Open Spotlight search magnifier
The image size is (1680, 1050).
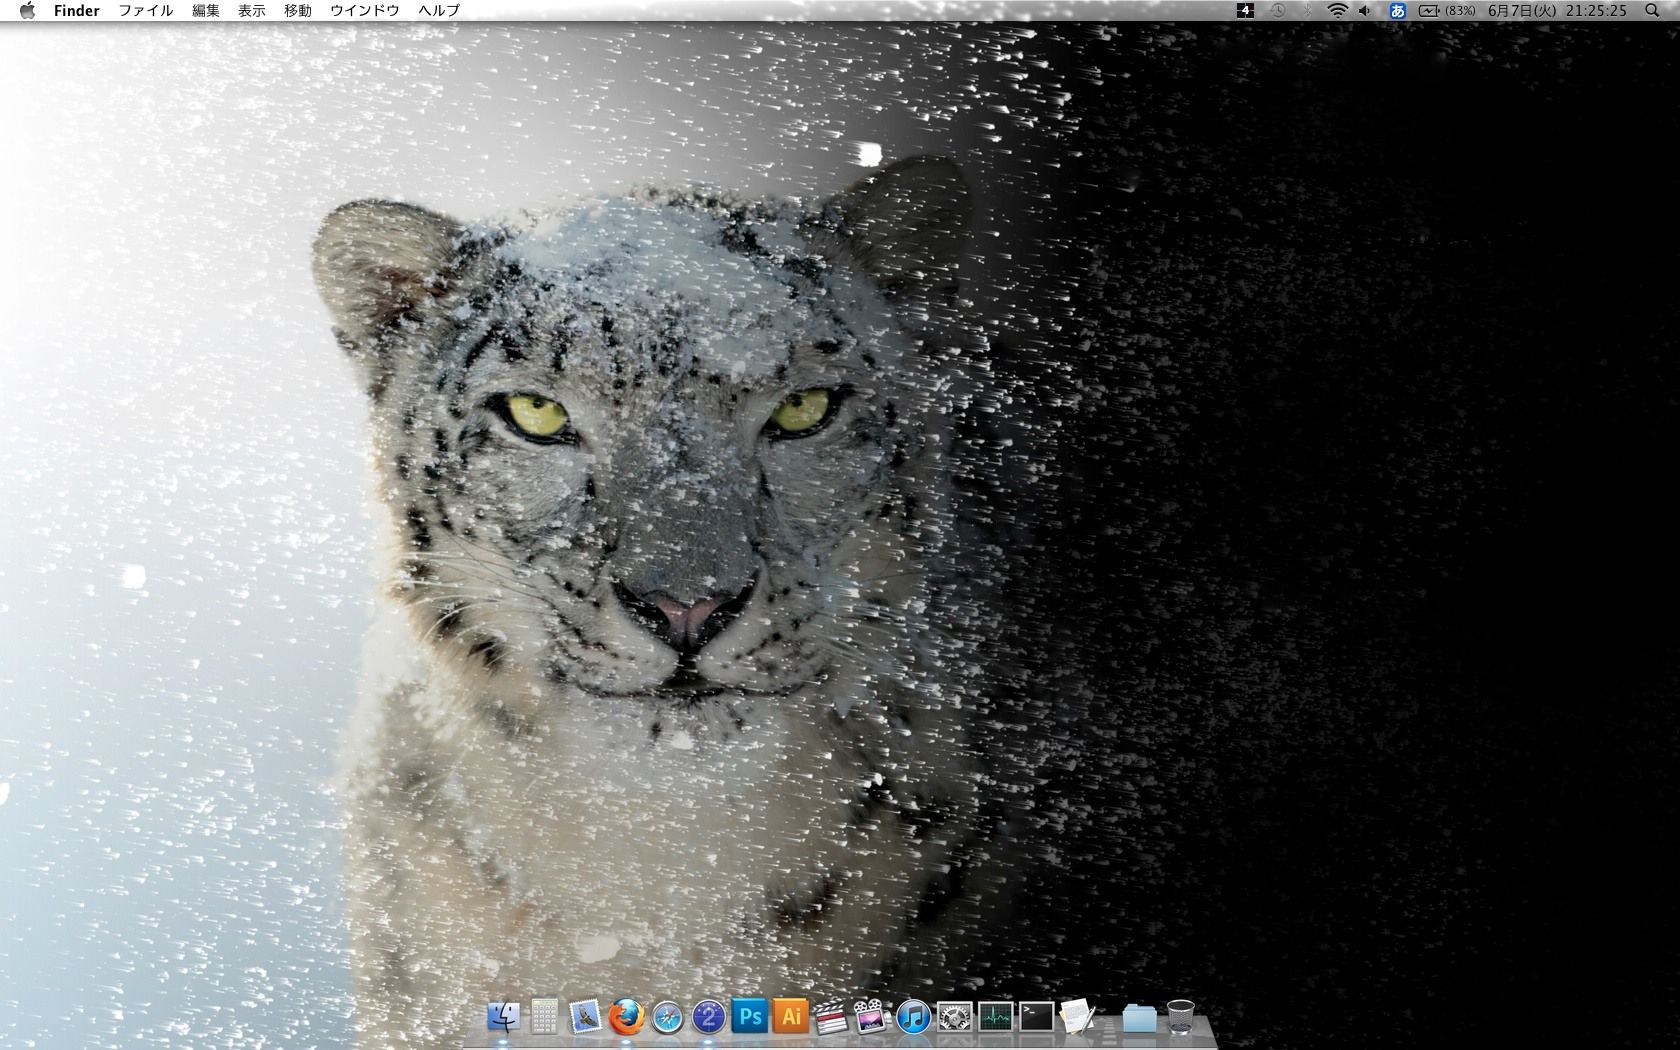1651,10
